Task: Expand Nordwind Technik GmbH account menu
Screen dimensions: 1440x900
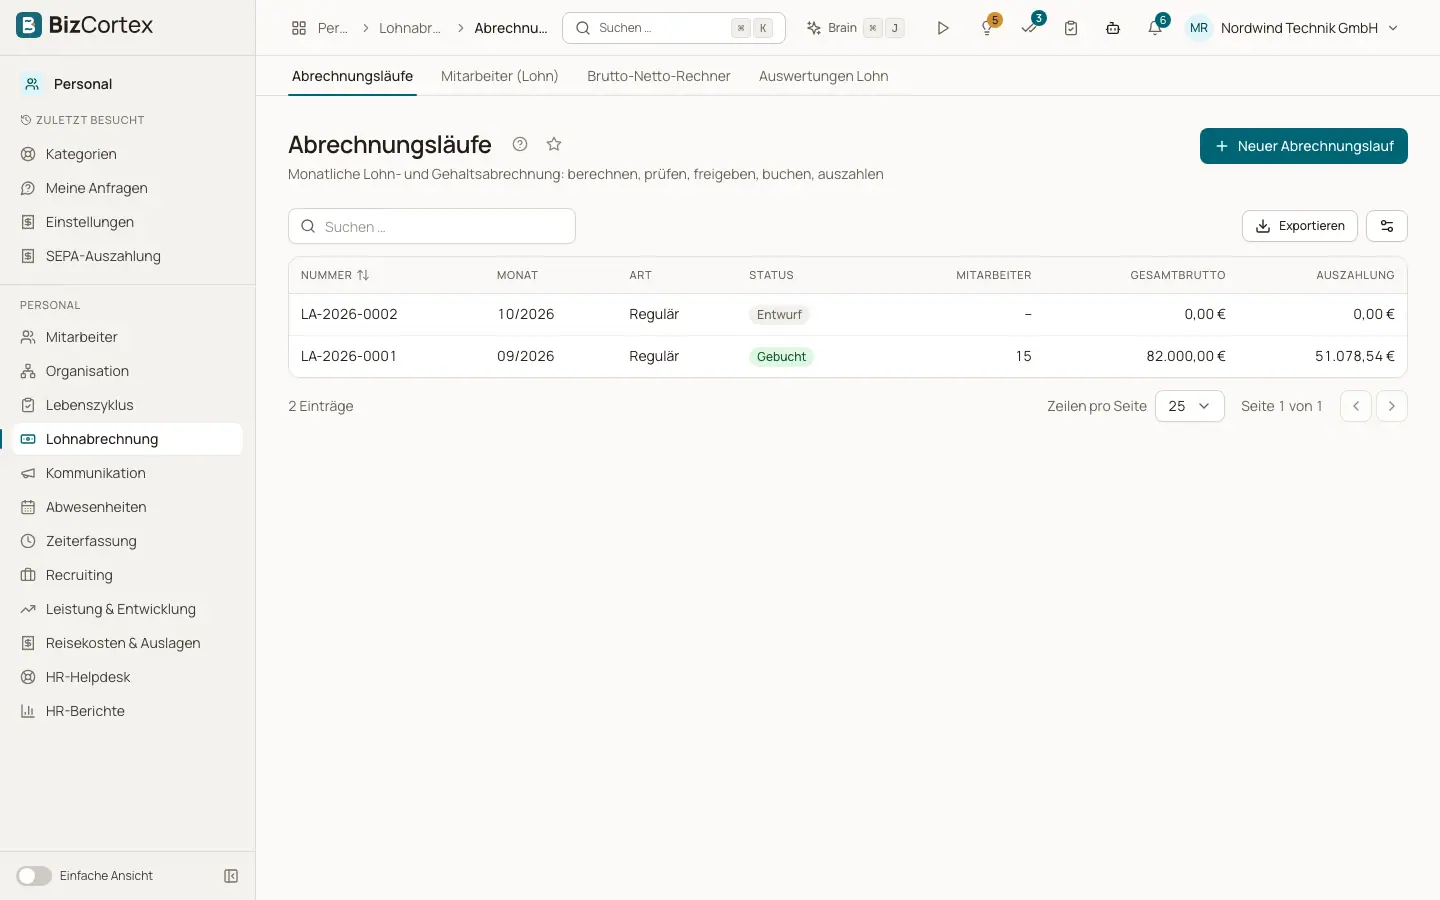Action: 1293,28
